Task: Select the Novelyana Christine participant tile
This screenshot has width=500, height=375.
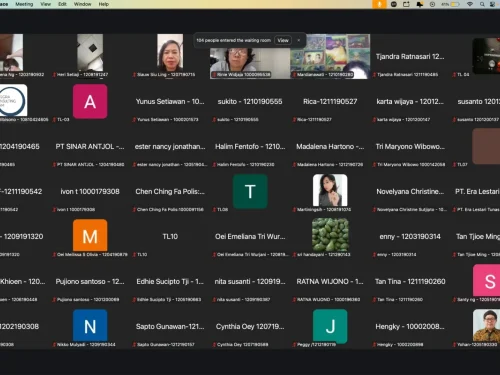Action: [x=410, y=191]
